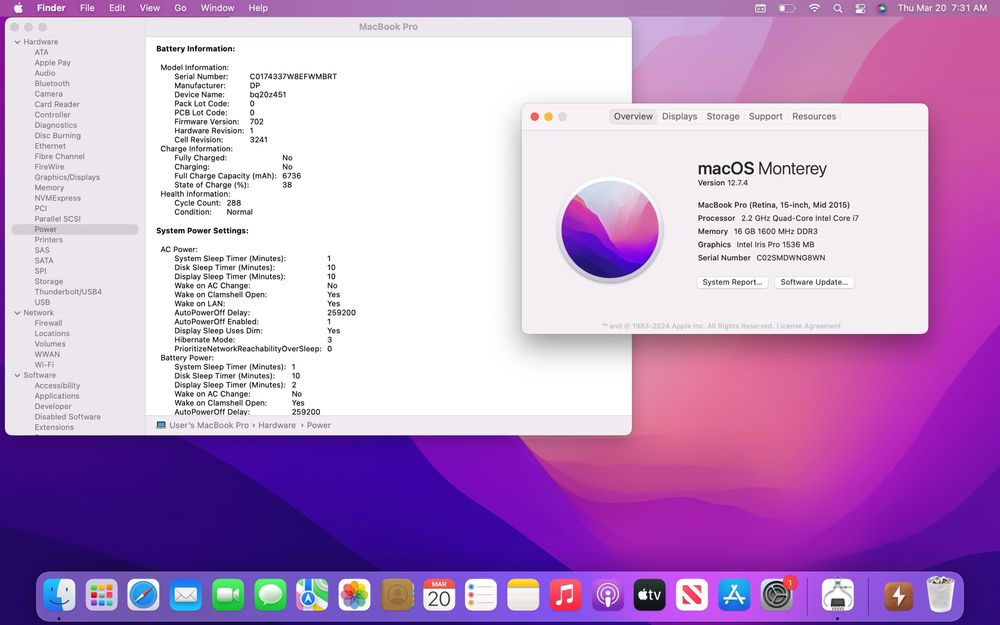Select Graphics/Displays in the sidebar

pos(67,177)
